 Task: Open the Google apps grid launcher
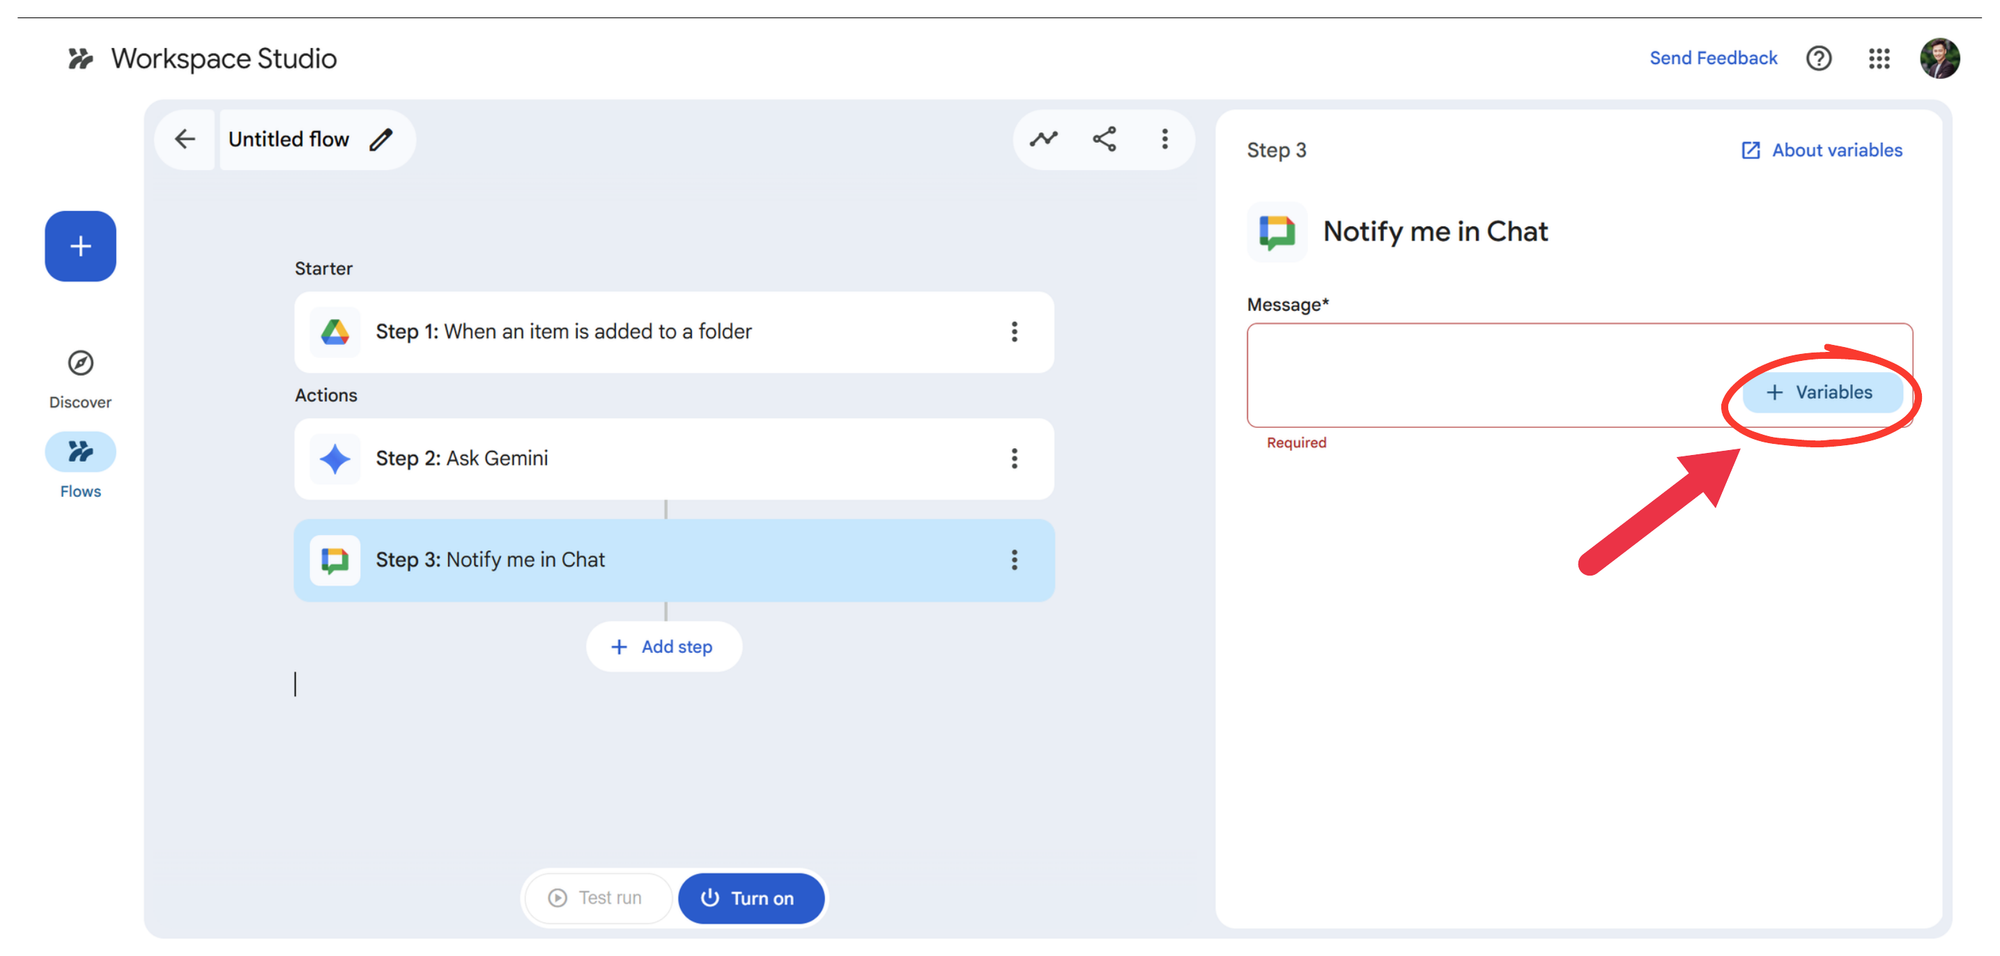(1879, 59)
